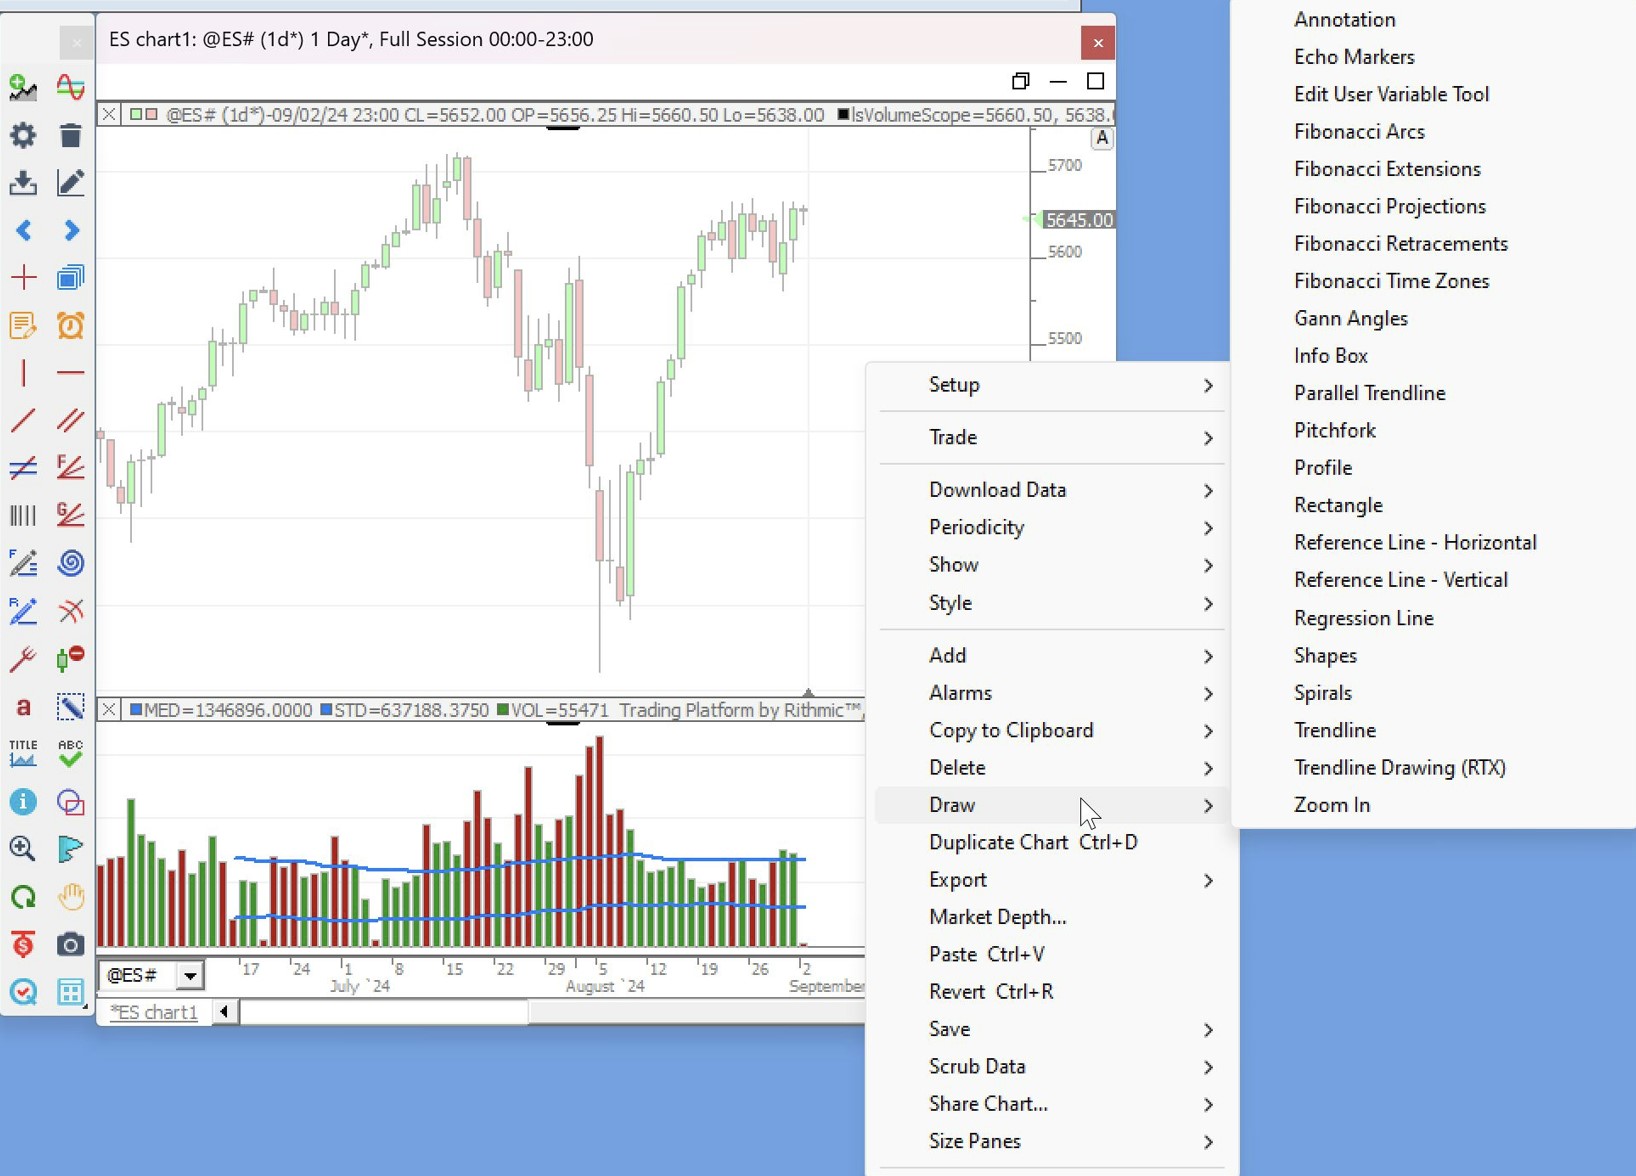Switch to the ES chart1 tab
This screenshot has width=1636, height=1176.
(154, 1012)
